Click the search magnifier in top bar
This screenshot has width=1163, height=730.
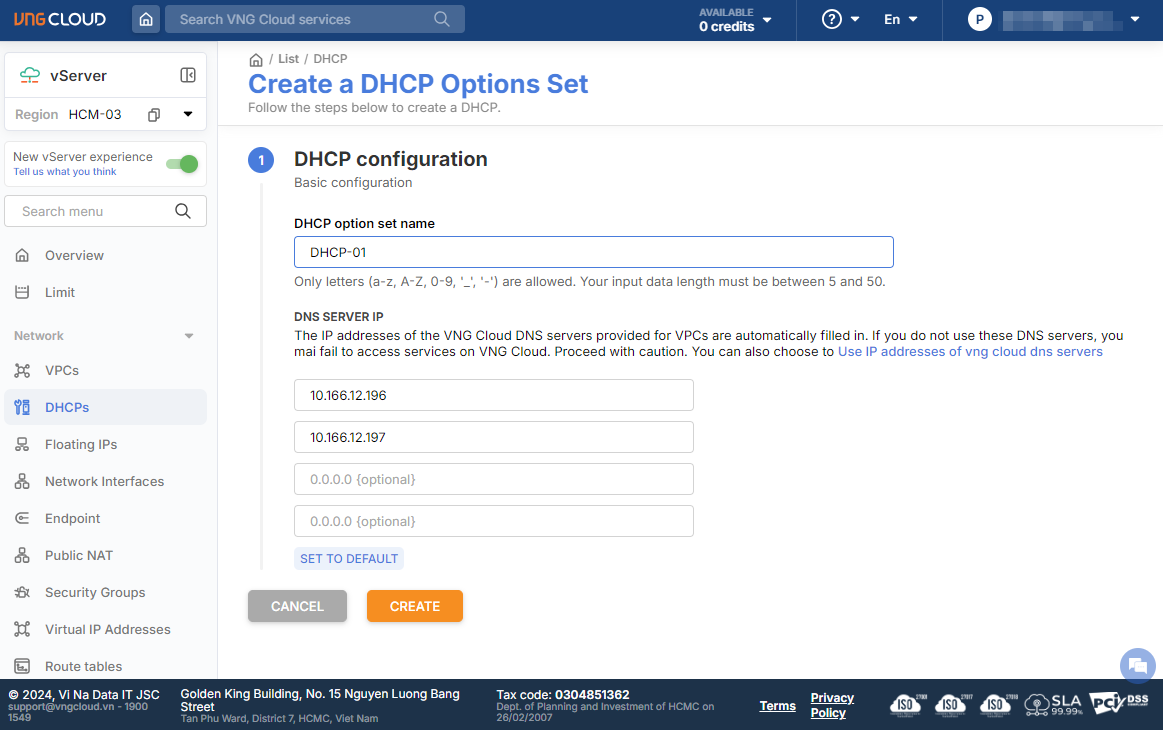point(442,19)
